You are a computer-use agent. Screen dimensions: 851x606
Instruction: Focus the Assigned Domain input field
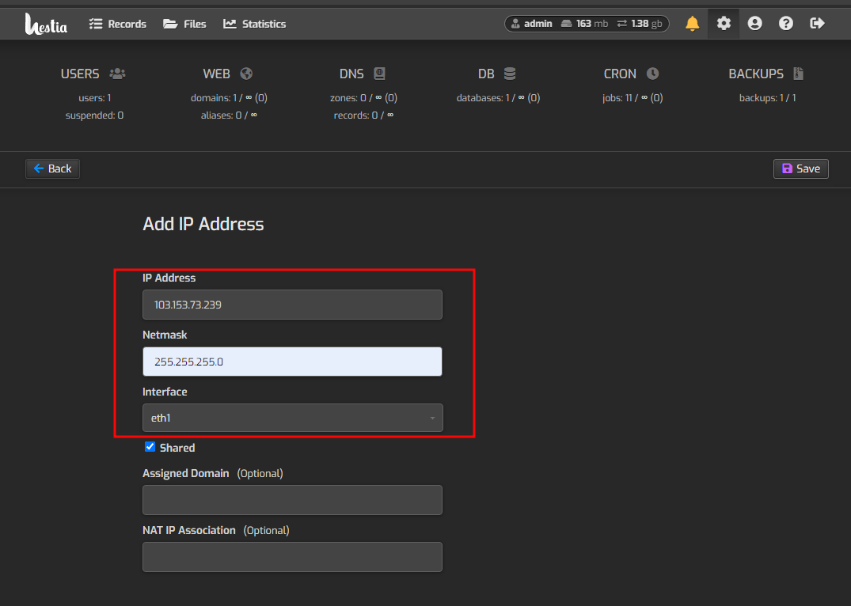pyautogui.click(x=293, y=500)
